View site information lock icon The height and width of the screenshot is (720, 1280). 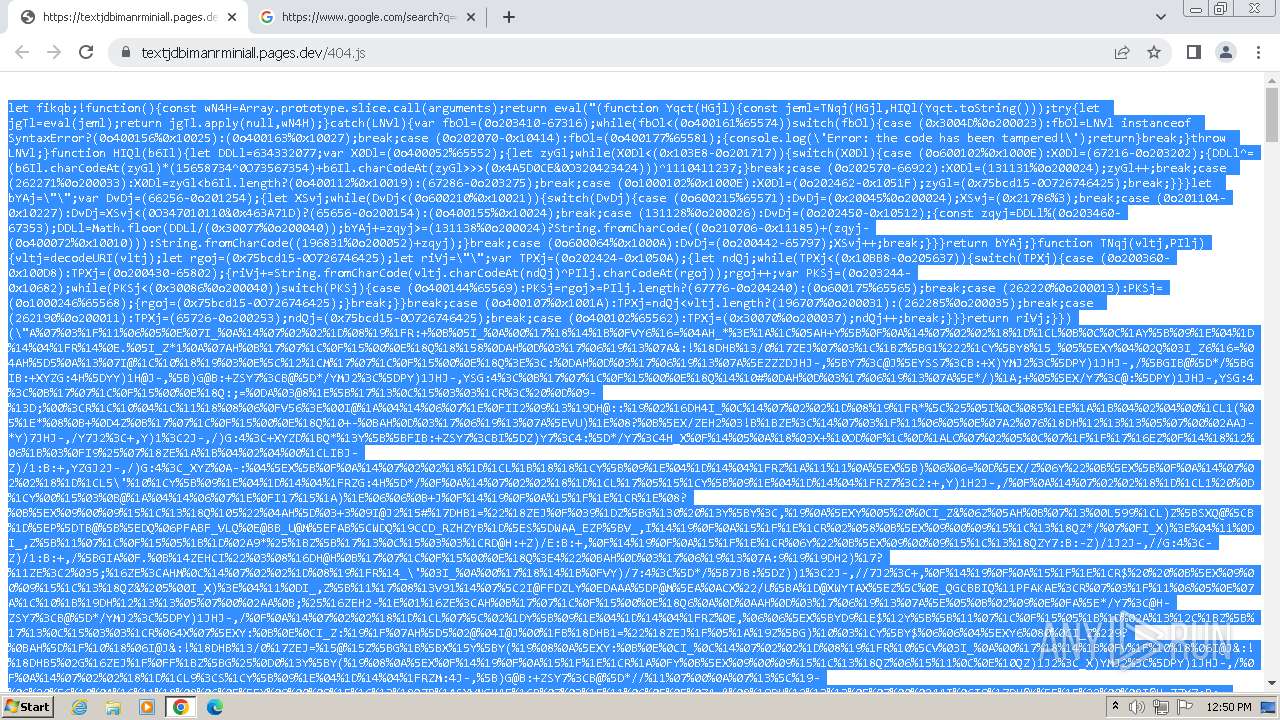click(125, 52)
